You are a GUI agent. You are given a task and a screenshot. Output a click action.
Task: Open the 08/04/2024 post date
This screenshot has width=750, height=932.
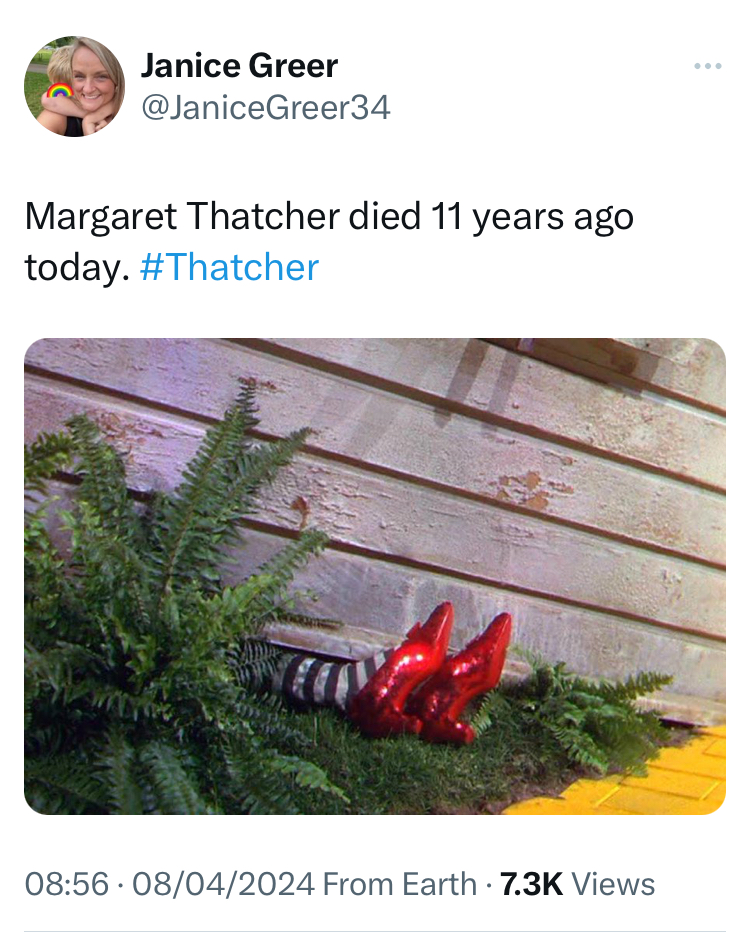(223, 884)
